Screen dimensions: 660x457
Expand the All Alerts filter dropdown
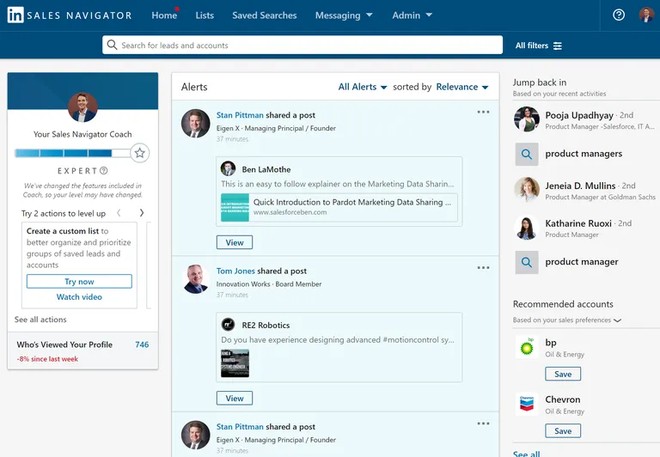pyautogui.click(x=362, y=87)
